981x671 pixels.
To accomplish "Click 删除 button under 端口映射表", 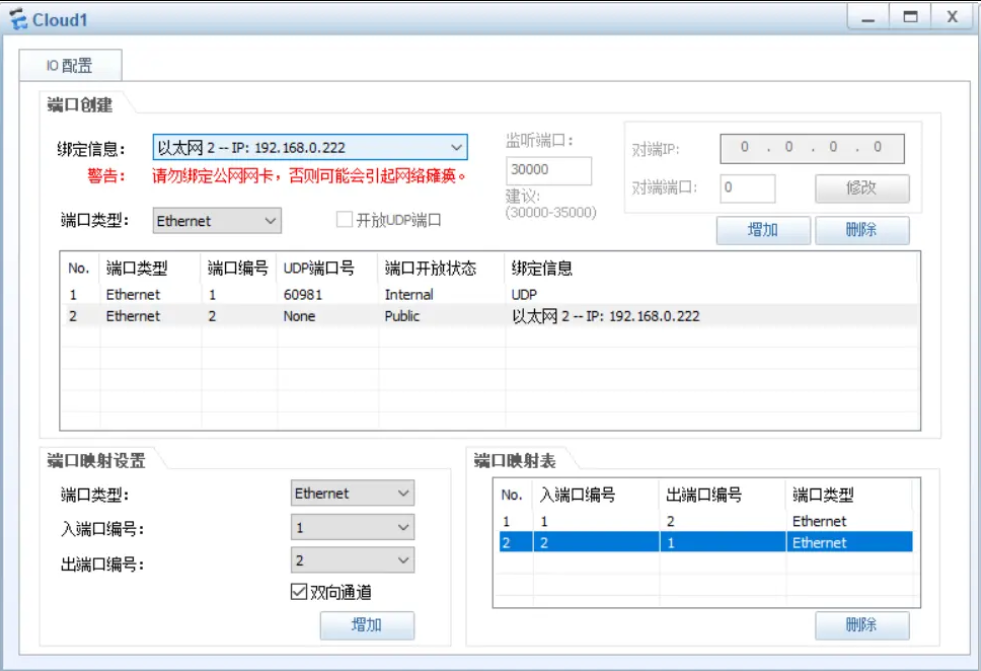I will (862, 624).
